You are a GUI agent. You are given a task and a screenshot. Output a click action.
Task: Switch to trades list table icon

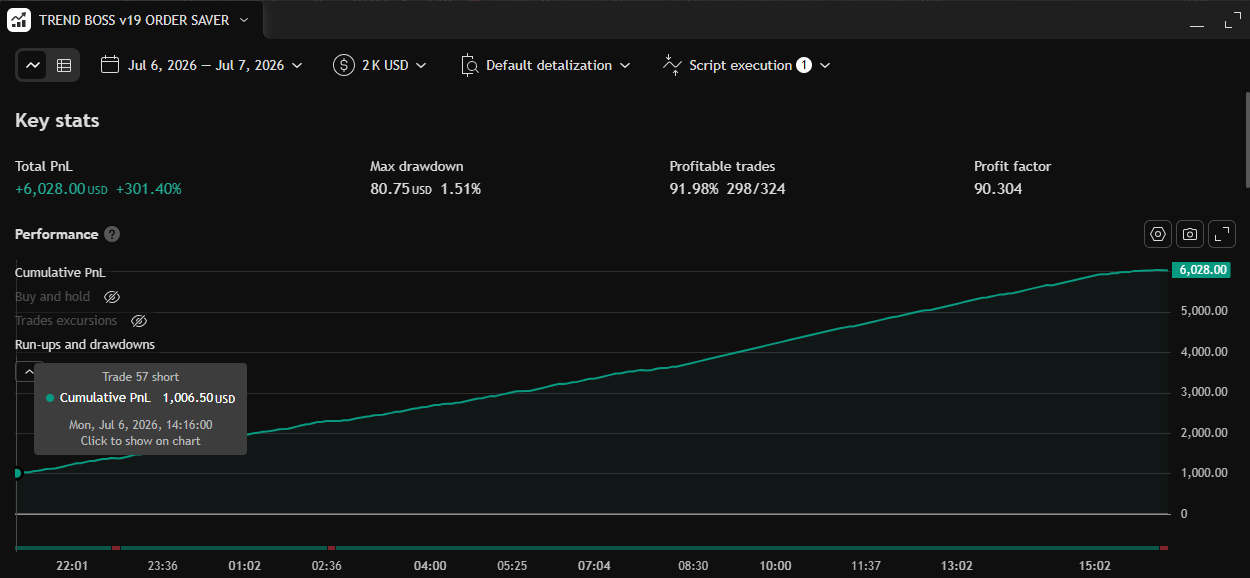pos(64,65)
